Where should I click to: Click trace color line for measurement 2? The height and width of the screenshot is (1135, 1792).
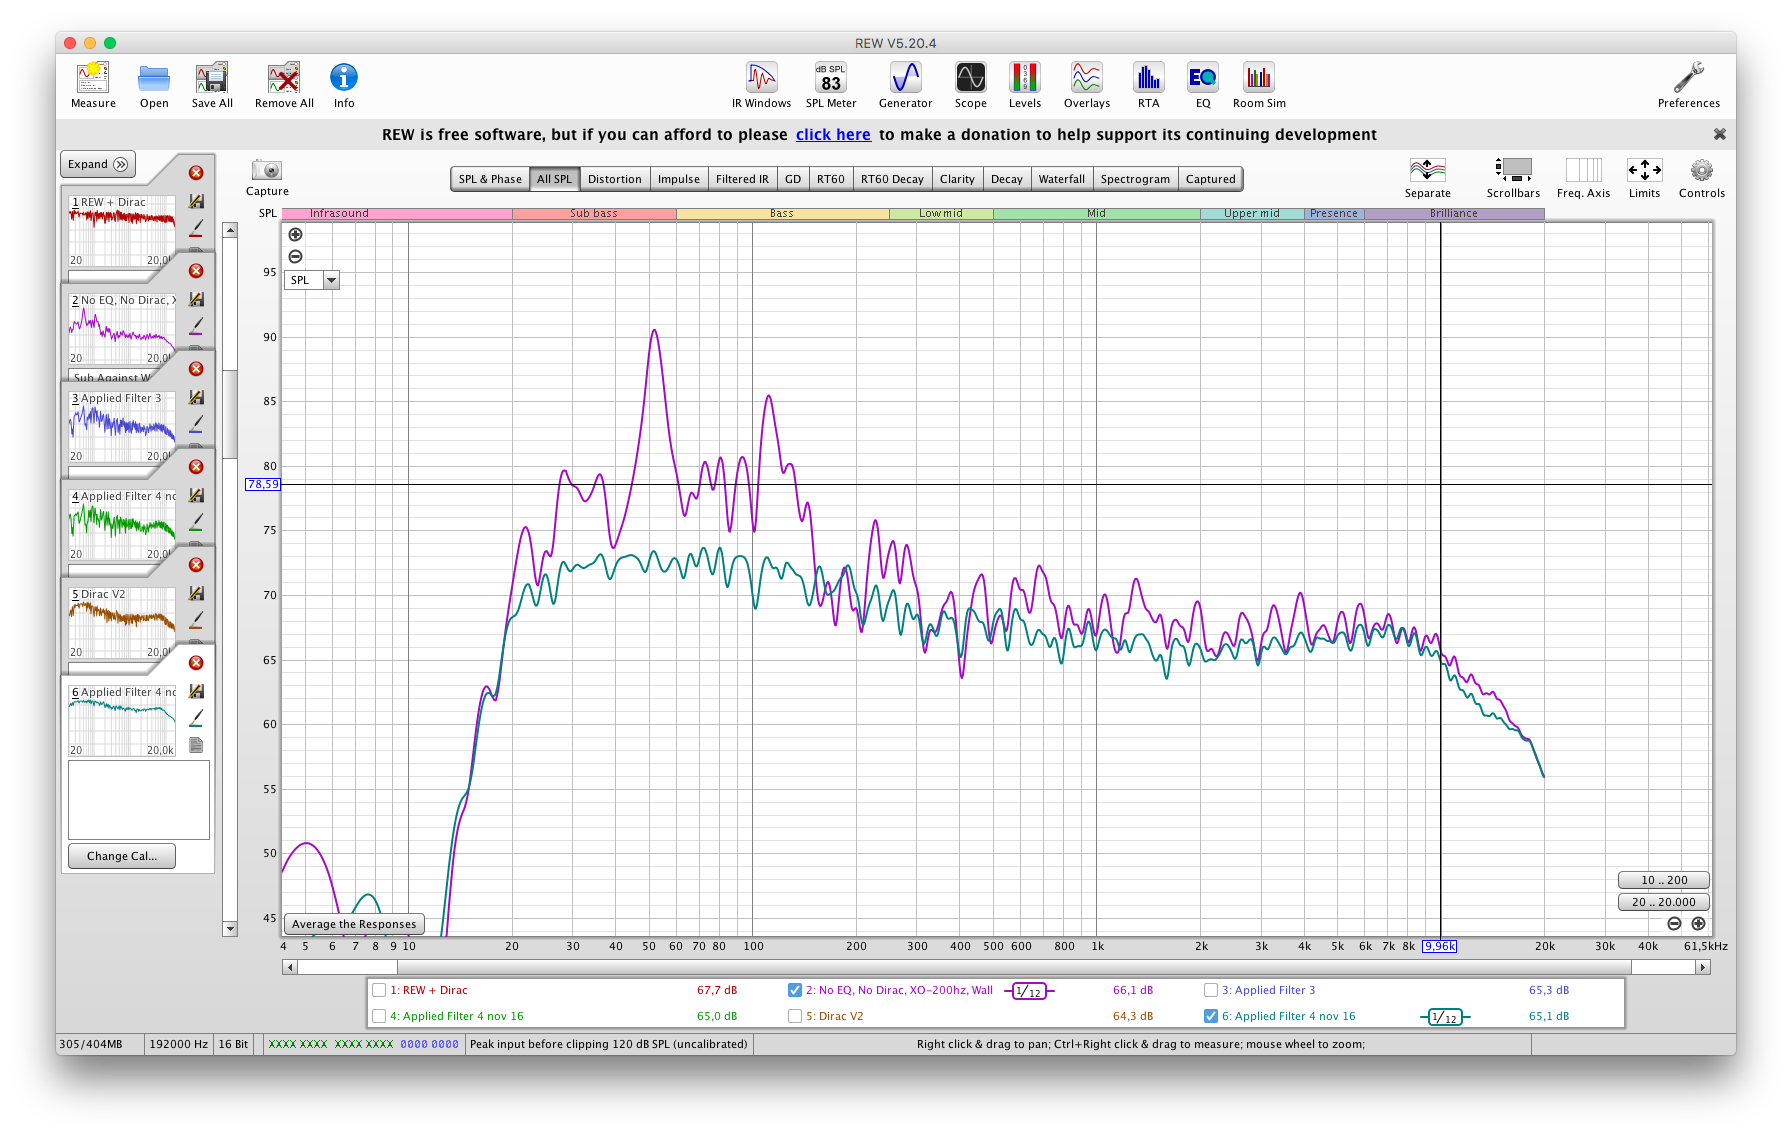(x=196, y=326)
